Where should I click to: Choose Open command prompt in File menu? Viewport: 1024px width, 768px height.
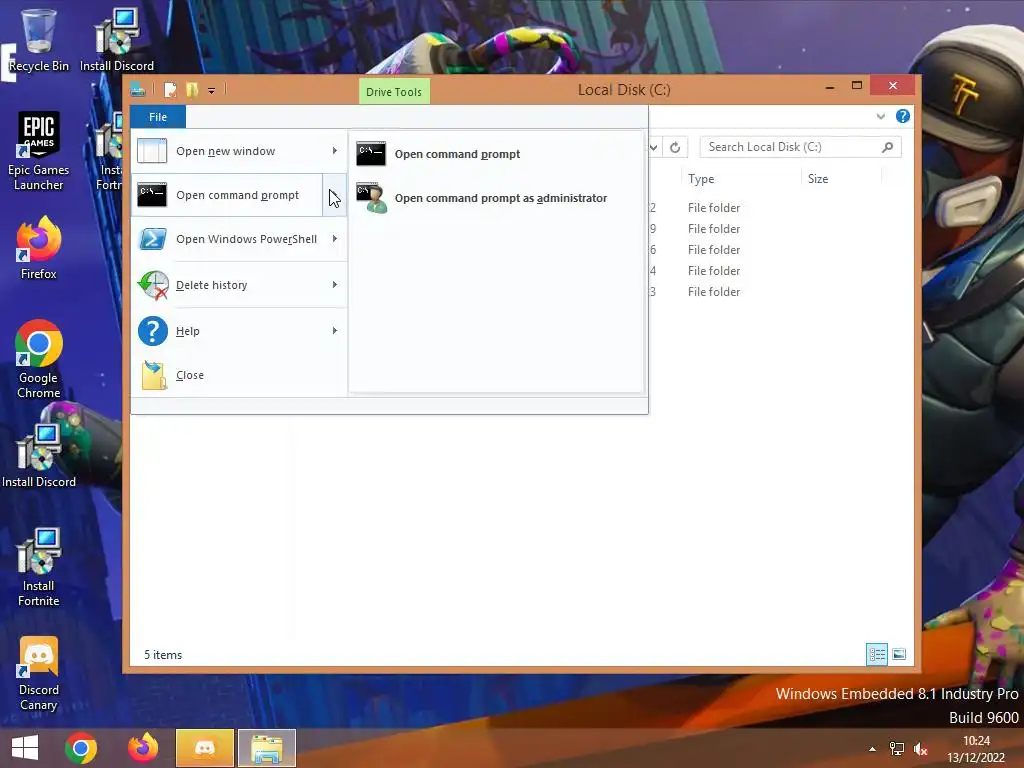[226, 195]
